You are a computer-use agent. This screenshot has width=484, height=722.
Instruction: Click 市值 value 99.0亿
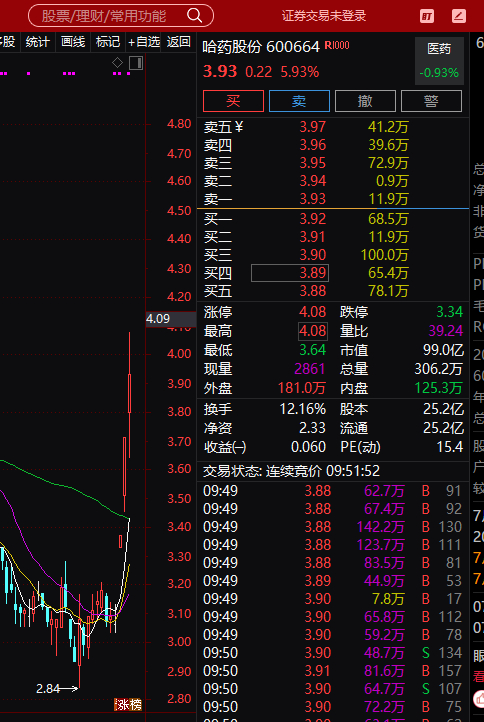click(443, 350)
